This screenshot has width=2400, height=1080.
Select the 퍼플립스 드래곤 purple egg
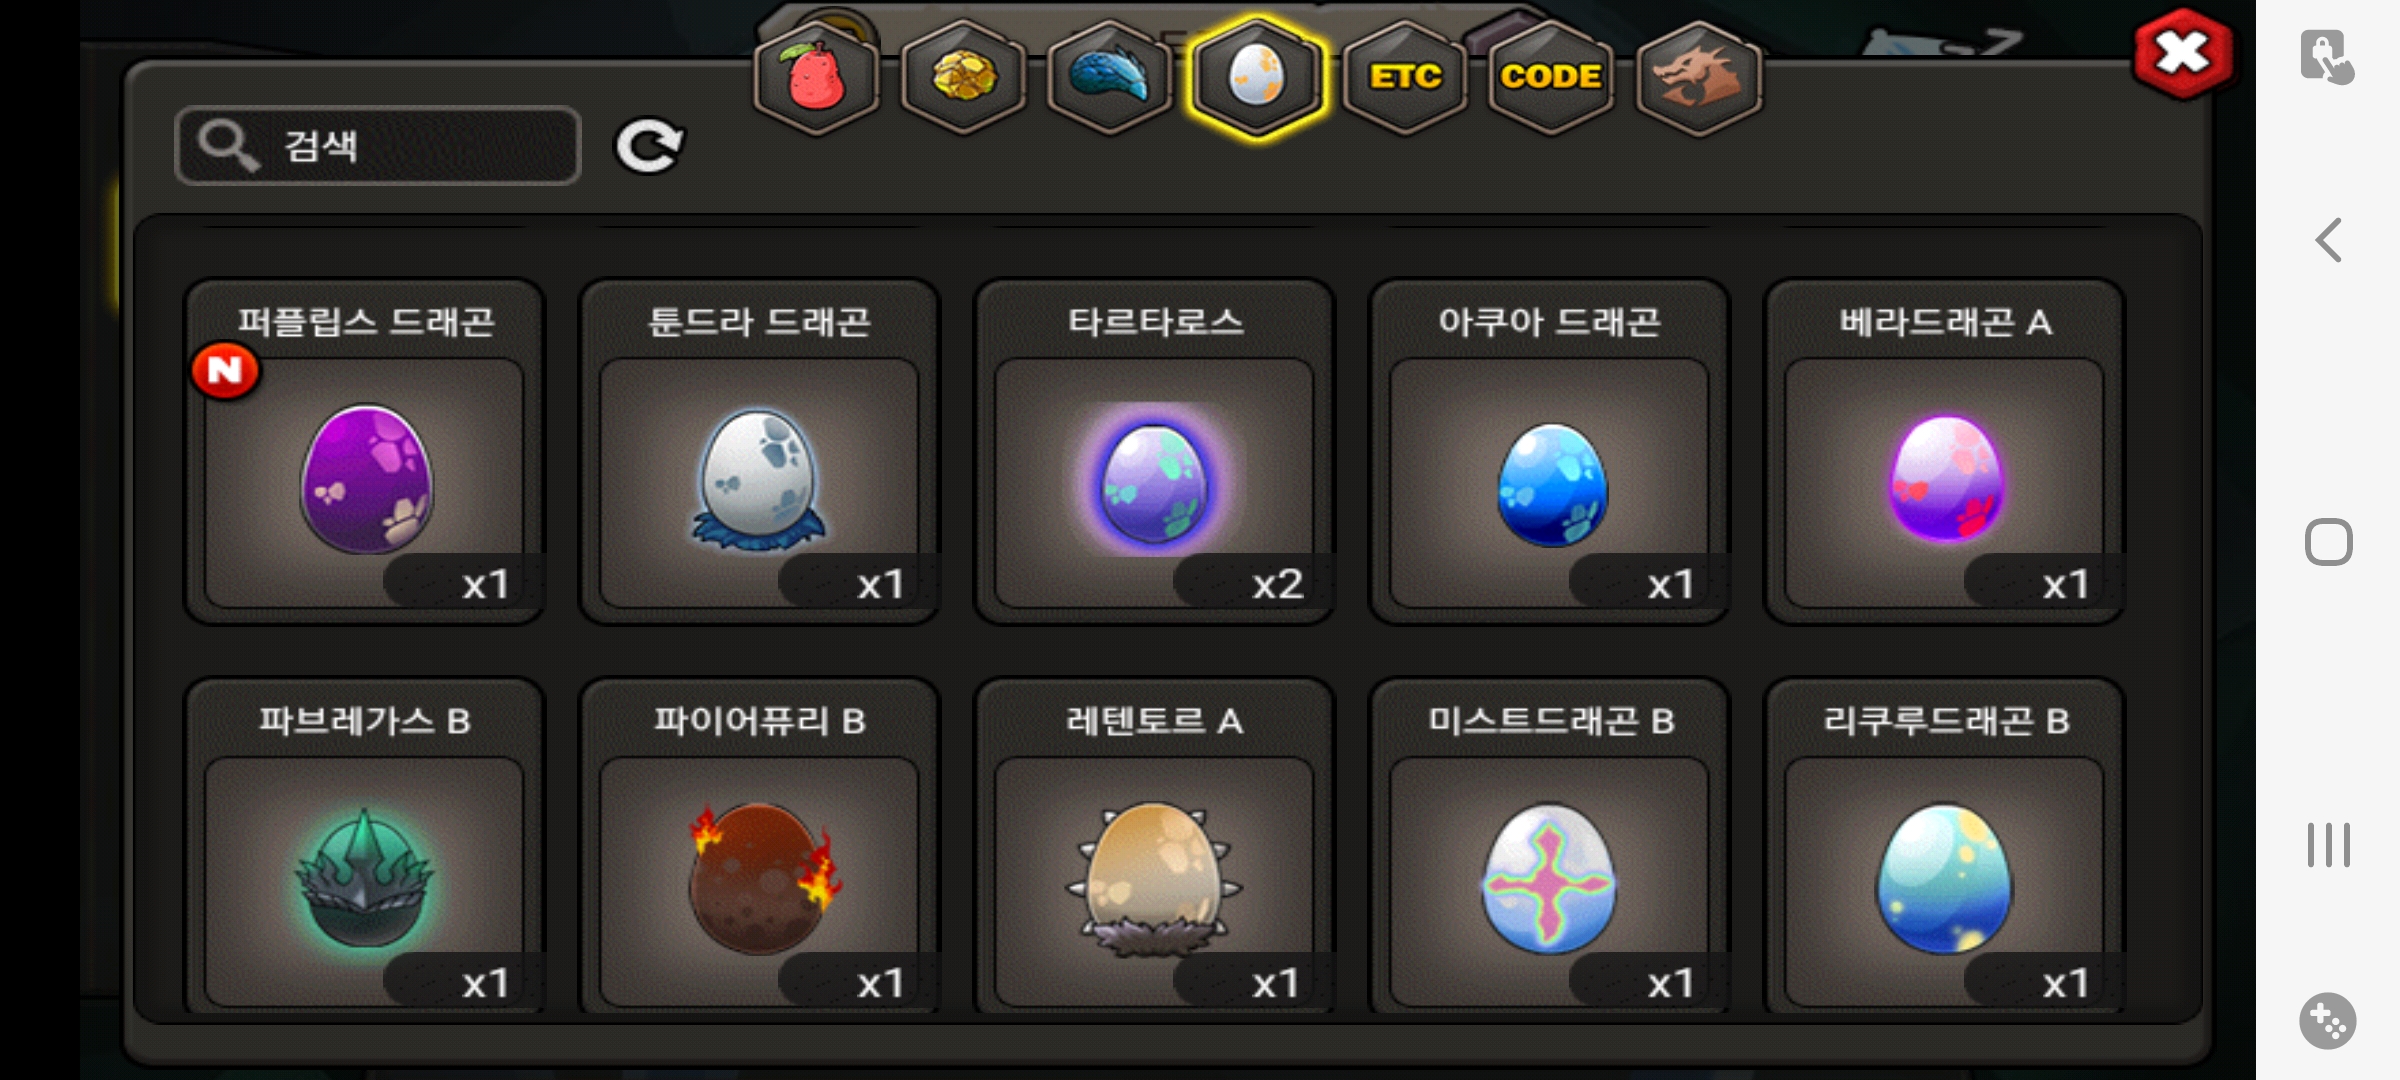point(365,452)
